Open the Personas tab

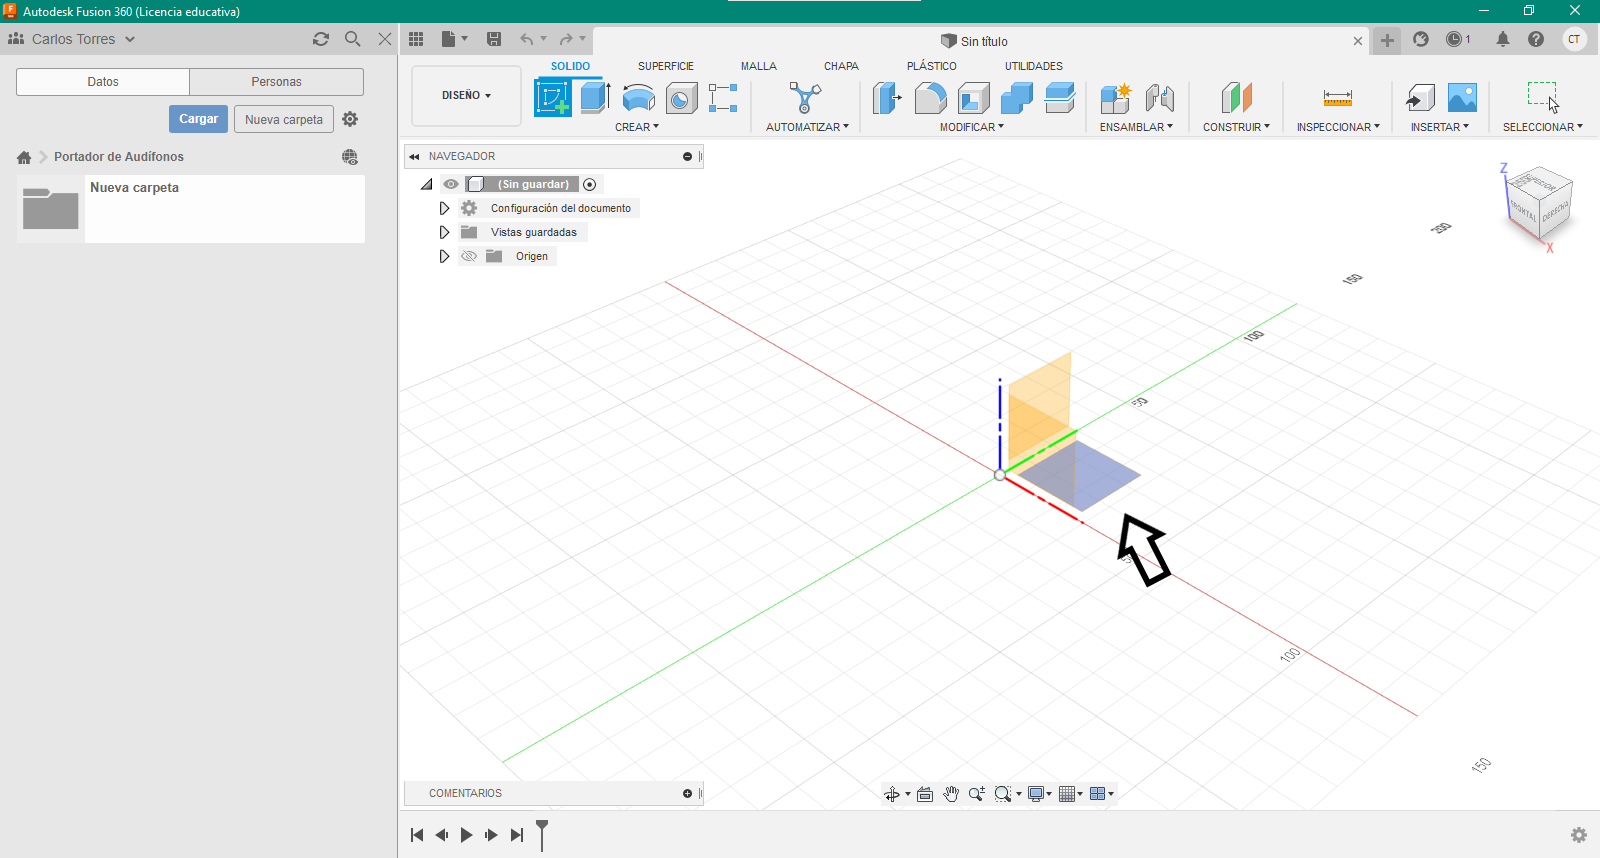pos(276,82)
